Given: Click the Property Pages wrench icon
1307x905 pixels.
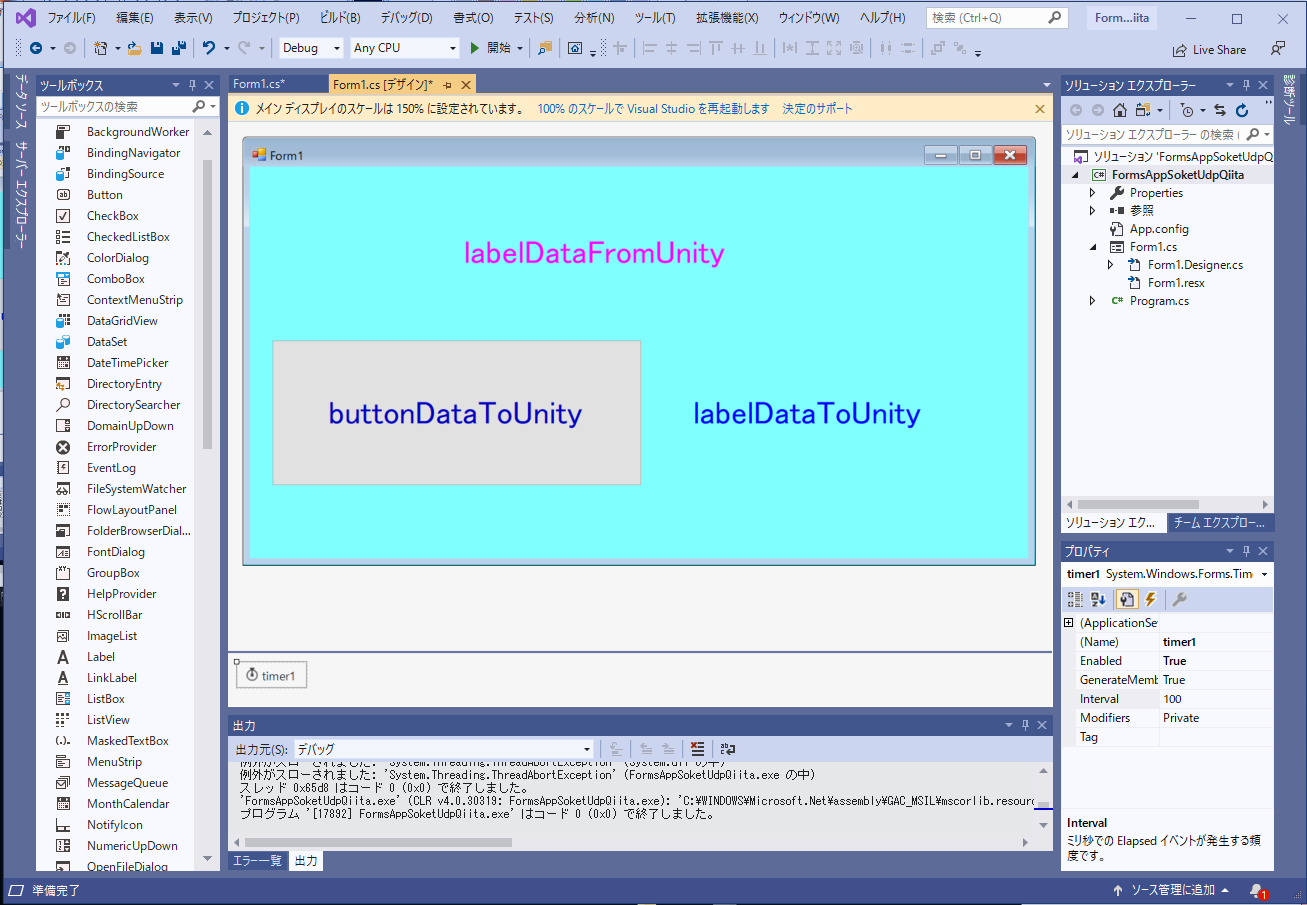Looking at the screenshot, I should (x=1179, y=599).
